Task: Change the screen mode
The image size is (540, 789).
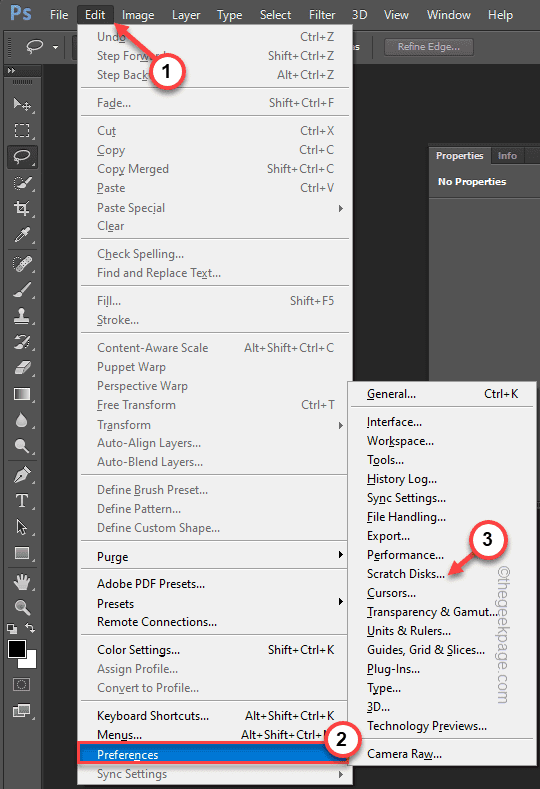Action: click(x=22, y=711)
